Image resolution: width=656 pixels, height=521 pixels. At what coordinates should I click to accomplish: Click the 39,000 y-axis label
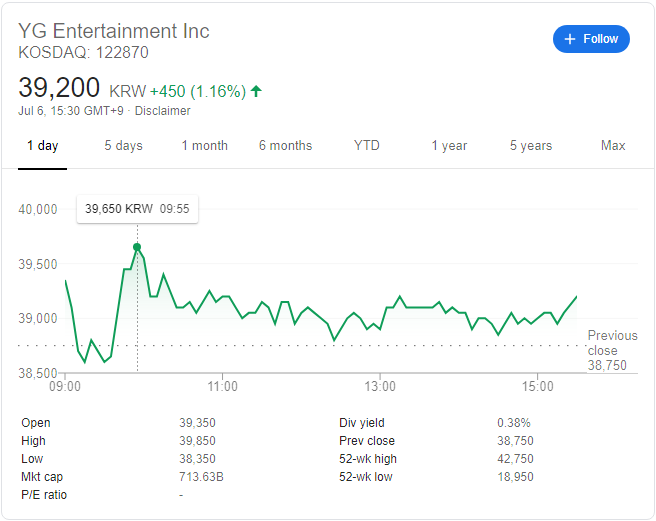[x=38, y=318]
